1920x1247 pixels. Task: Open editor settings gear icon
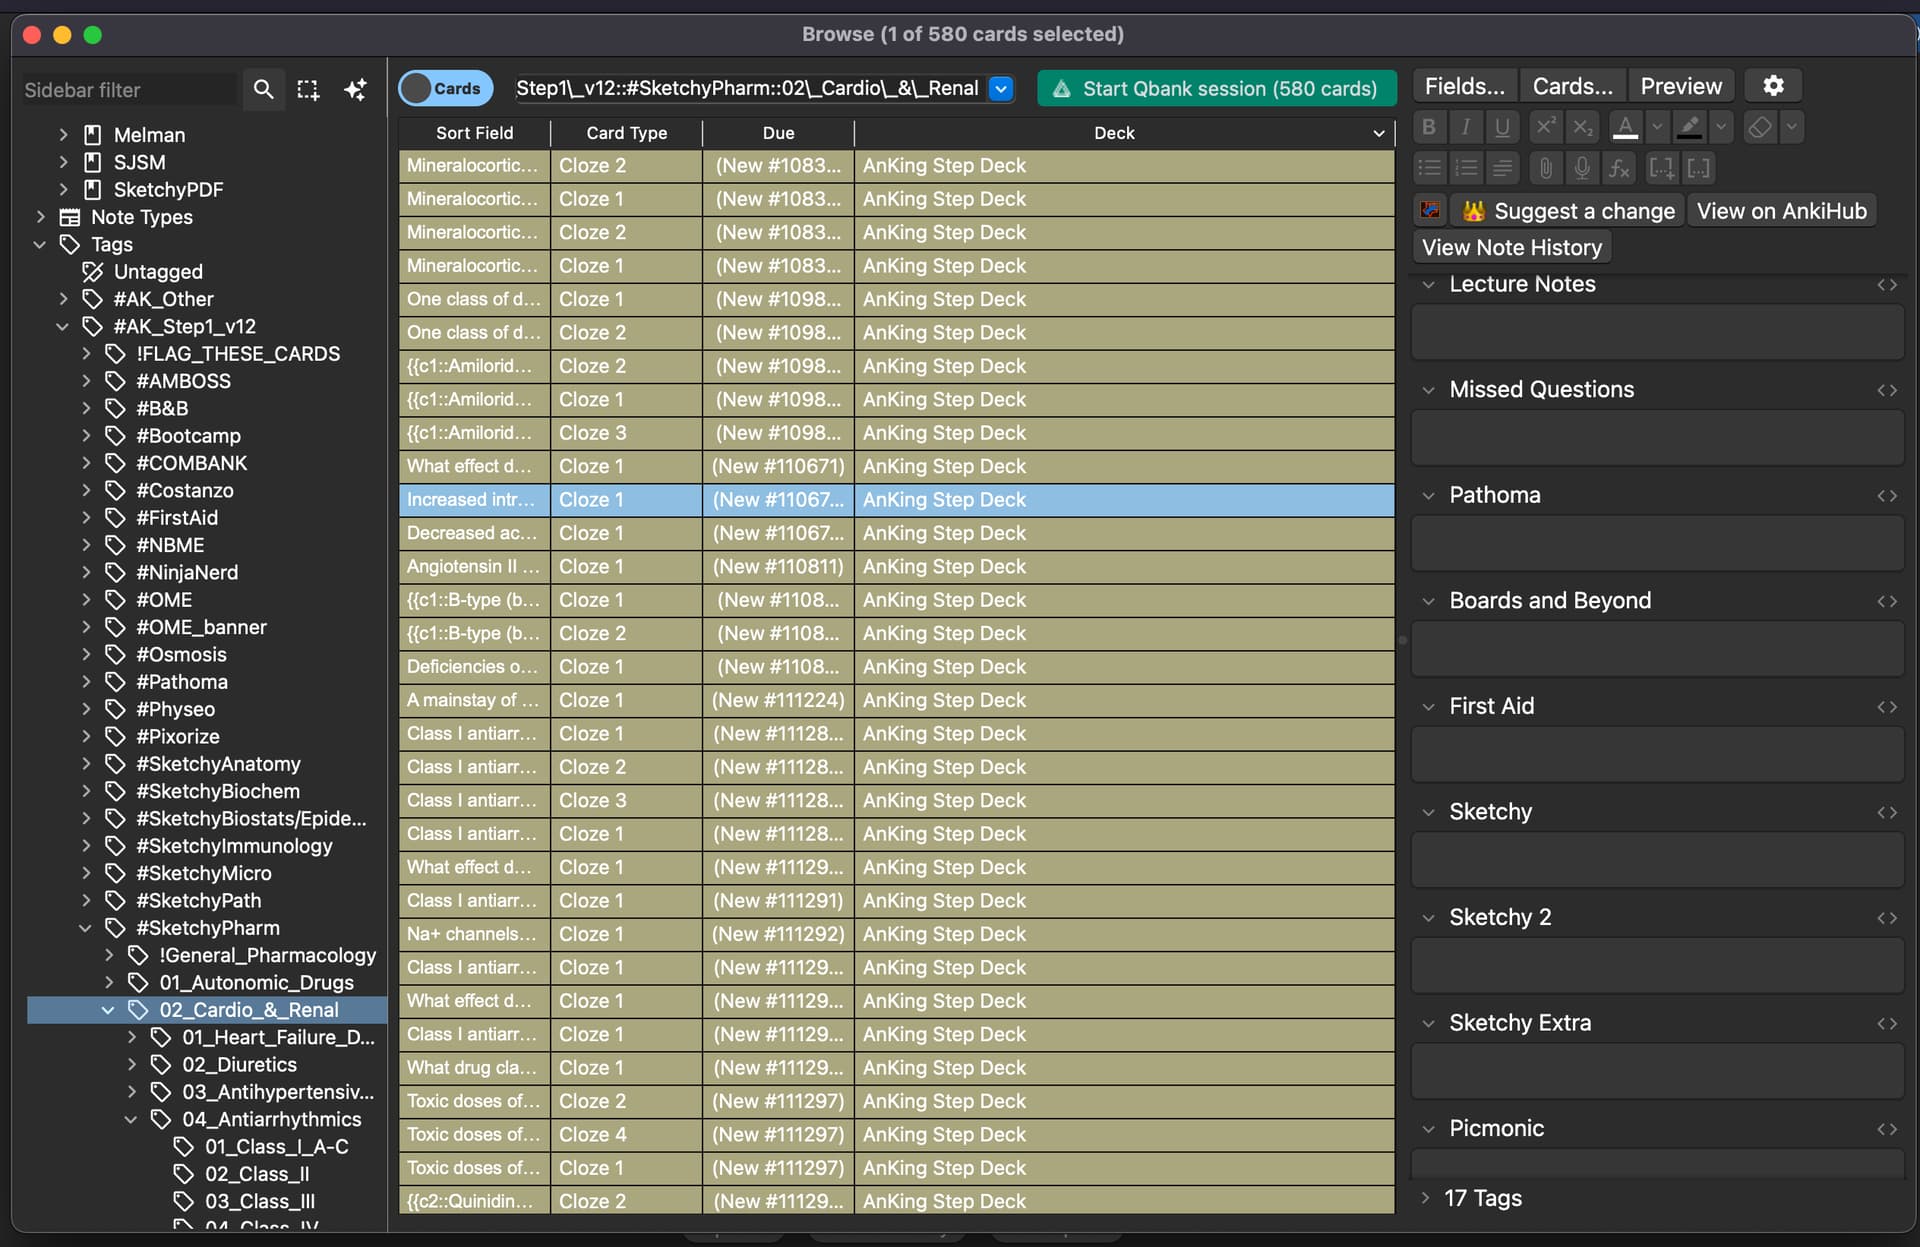coord(1773,86)
